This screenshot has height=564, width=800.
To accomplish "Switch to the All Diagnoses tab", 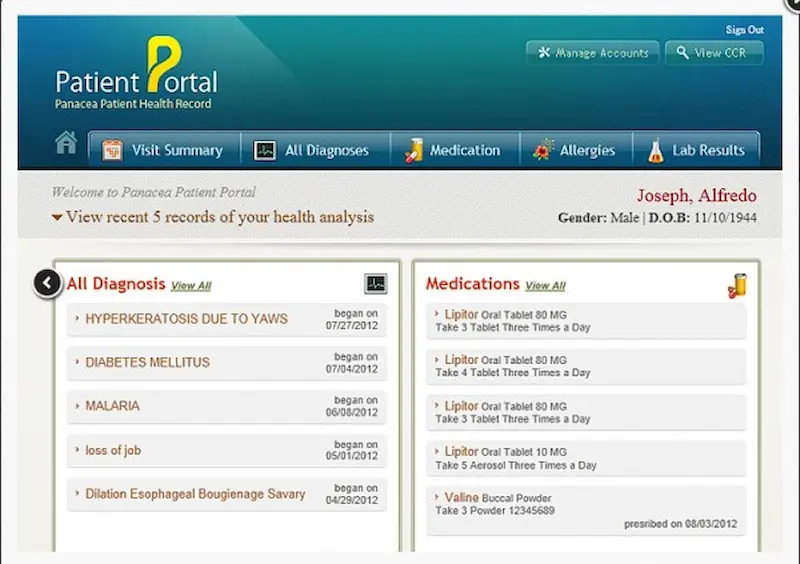I will [x=315, y=150].
